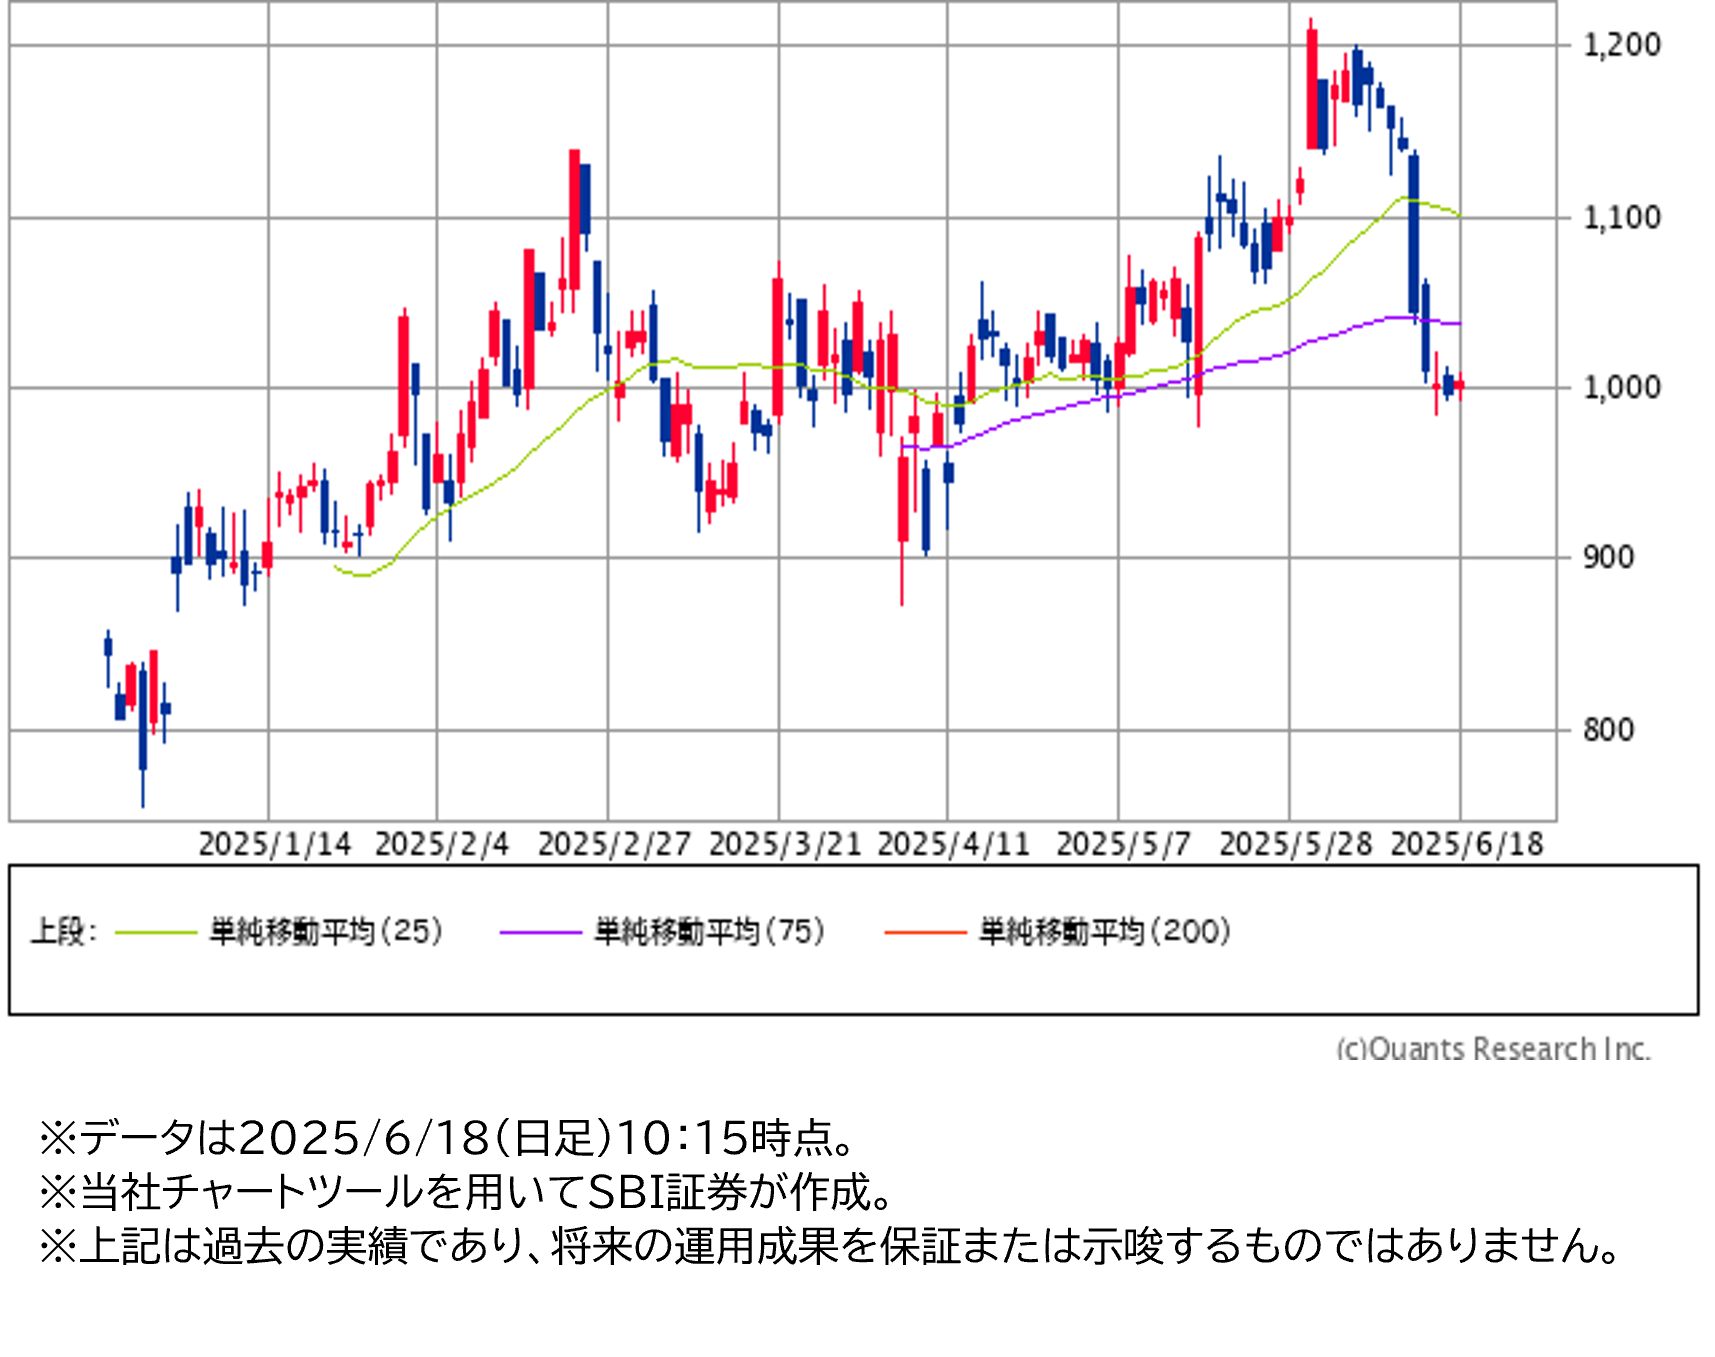Select the 単純移動平均(75) legend label
Screen dimensions: 1715x1357
(x=709, y=932)
